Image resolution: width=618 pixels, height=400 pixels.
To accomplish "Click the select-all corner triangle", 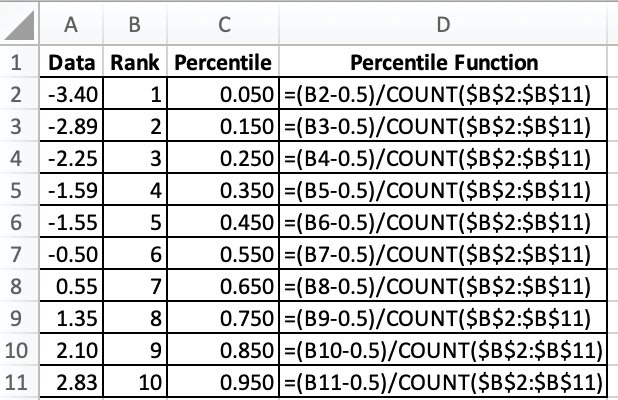I will click(22, 22).
